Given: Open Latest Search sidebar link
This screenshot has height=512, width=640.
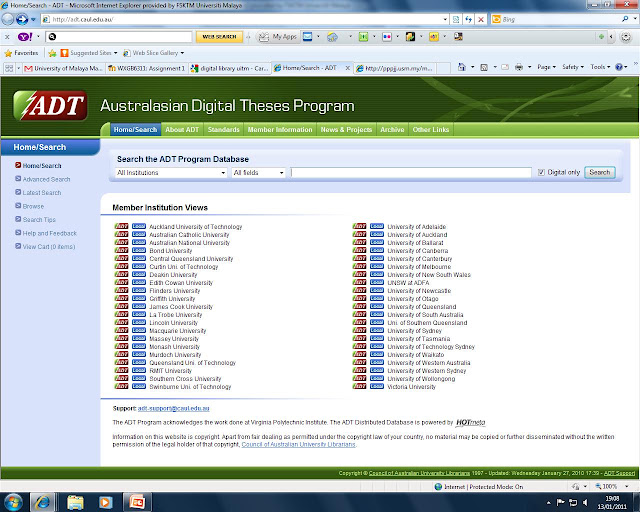Looking at the screenshot, I should (x=42, y=193).
